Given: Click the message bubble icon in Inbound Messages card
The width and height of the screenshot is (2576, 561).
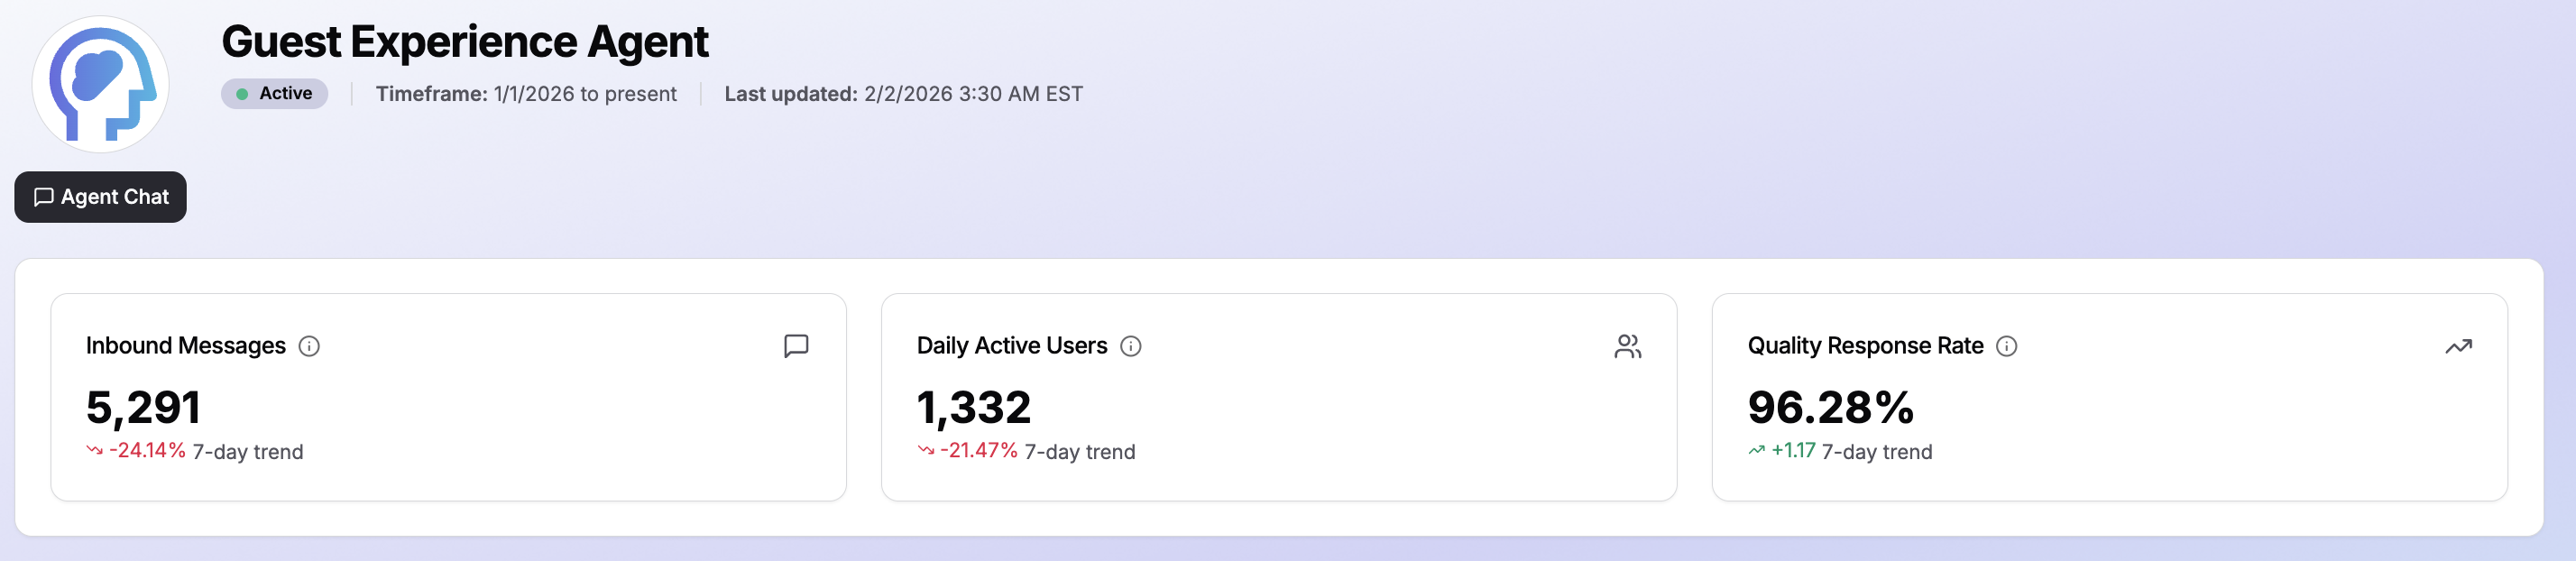Looking at the screenshot, I should 796,346.
